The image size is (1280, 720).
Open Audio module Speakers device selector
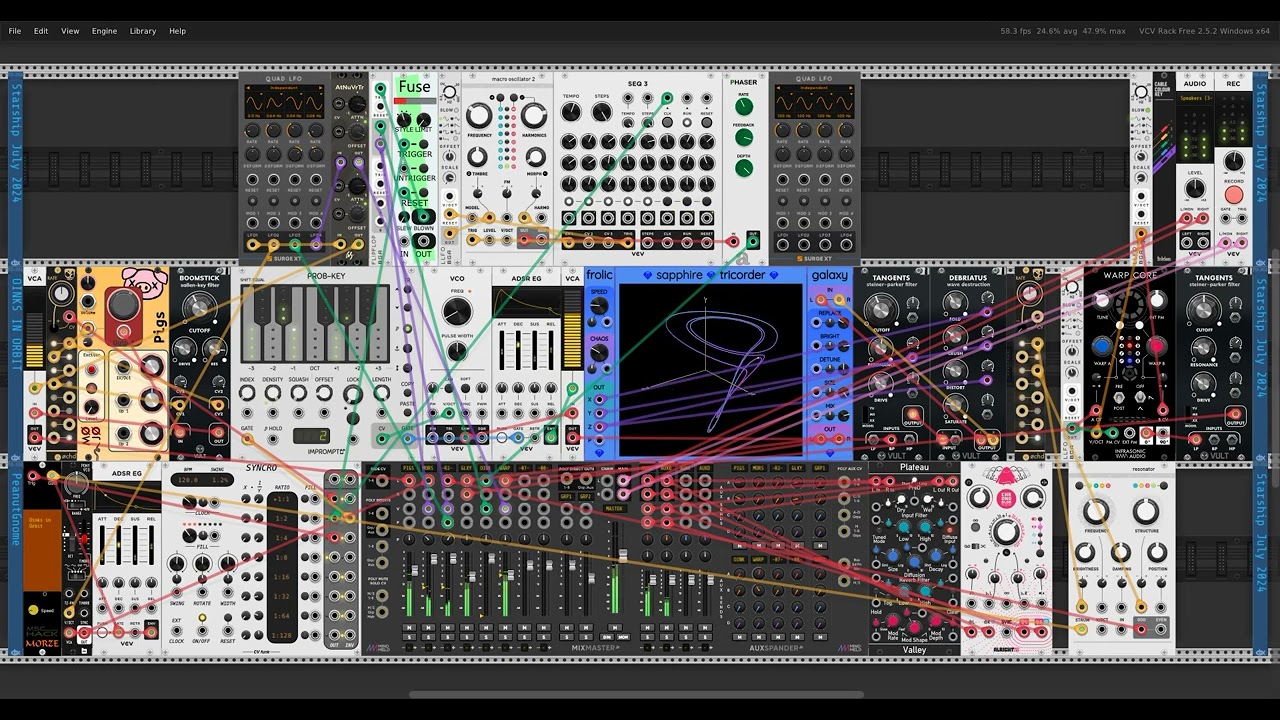point(1195,98)
